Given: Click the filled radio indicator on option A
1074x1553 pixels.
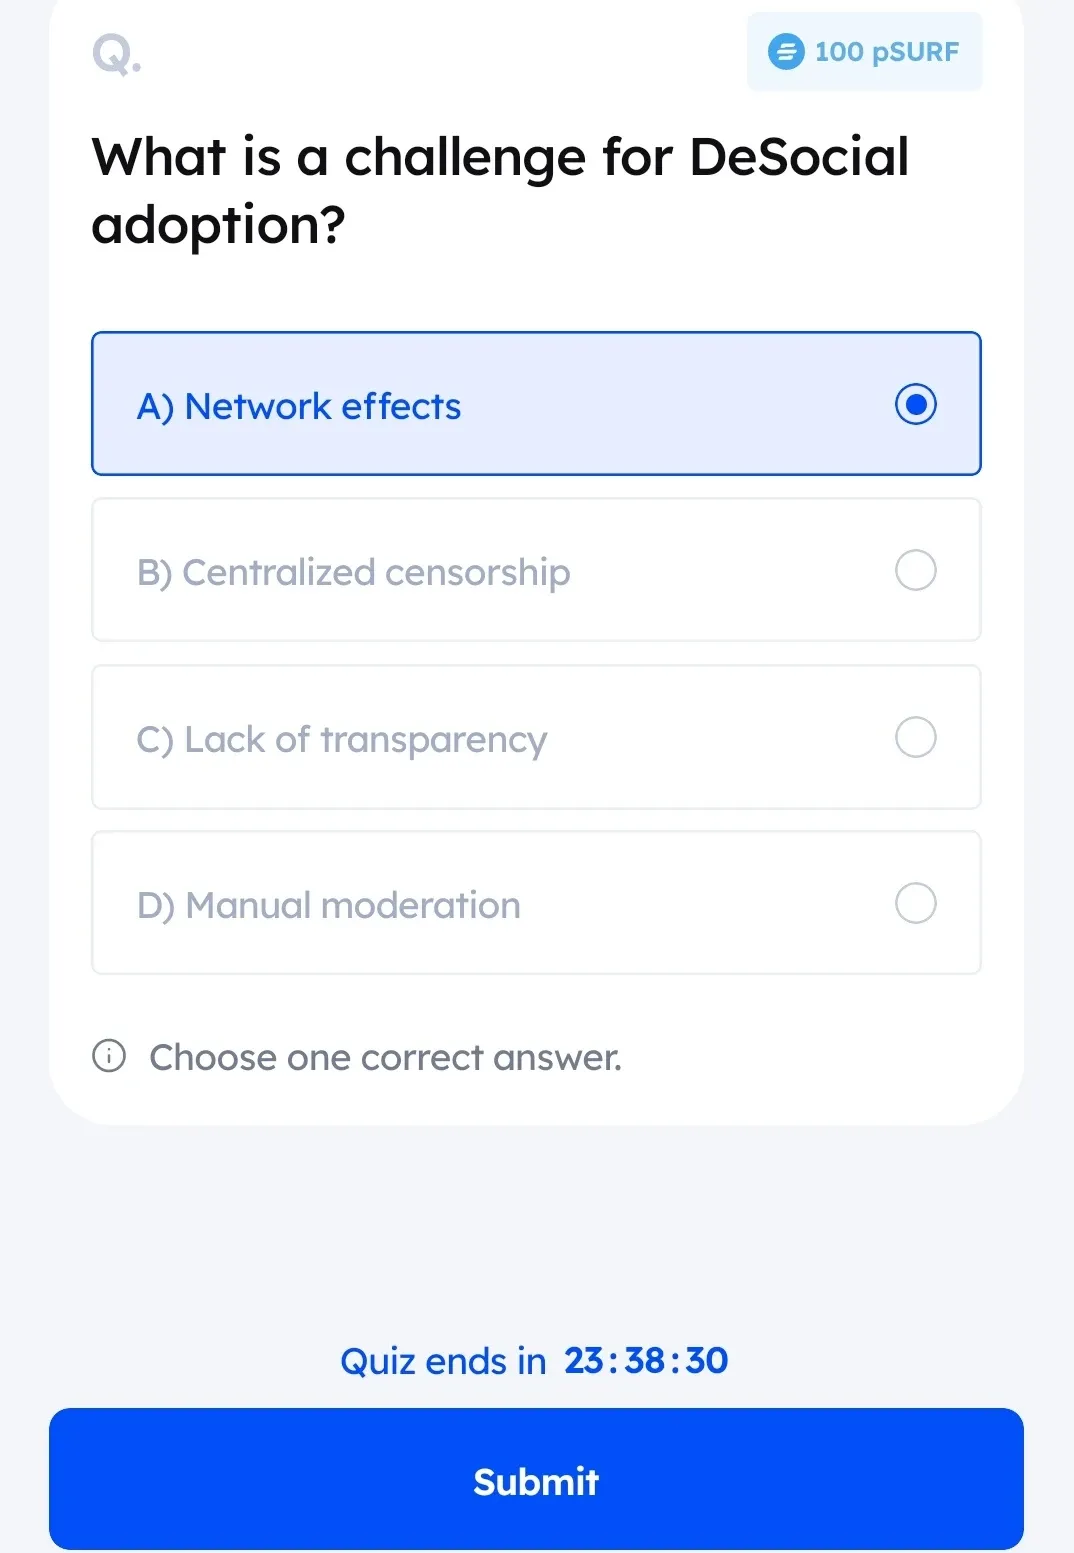Looking at the screenshot, I should click(915, 404).
